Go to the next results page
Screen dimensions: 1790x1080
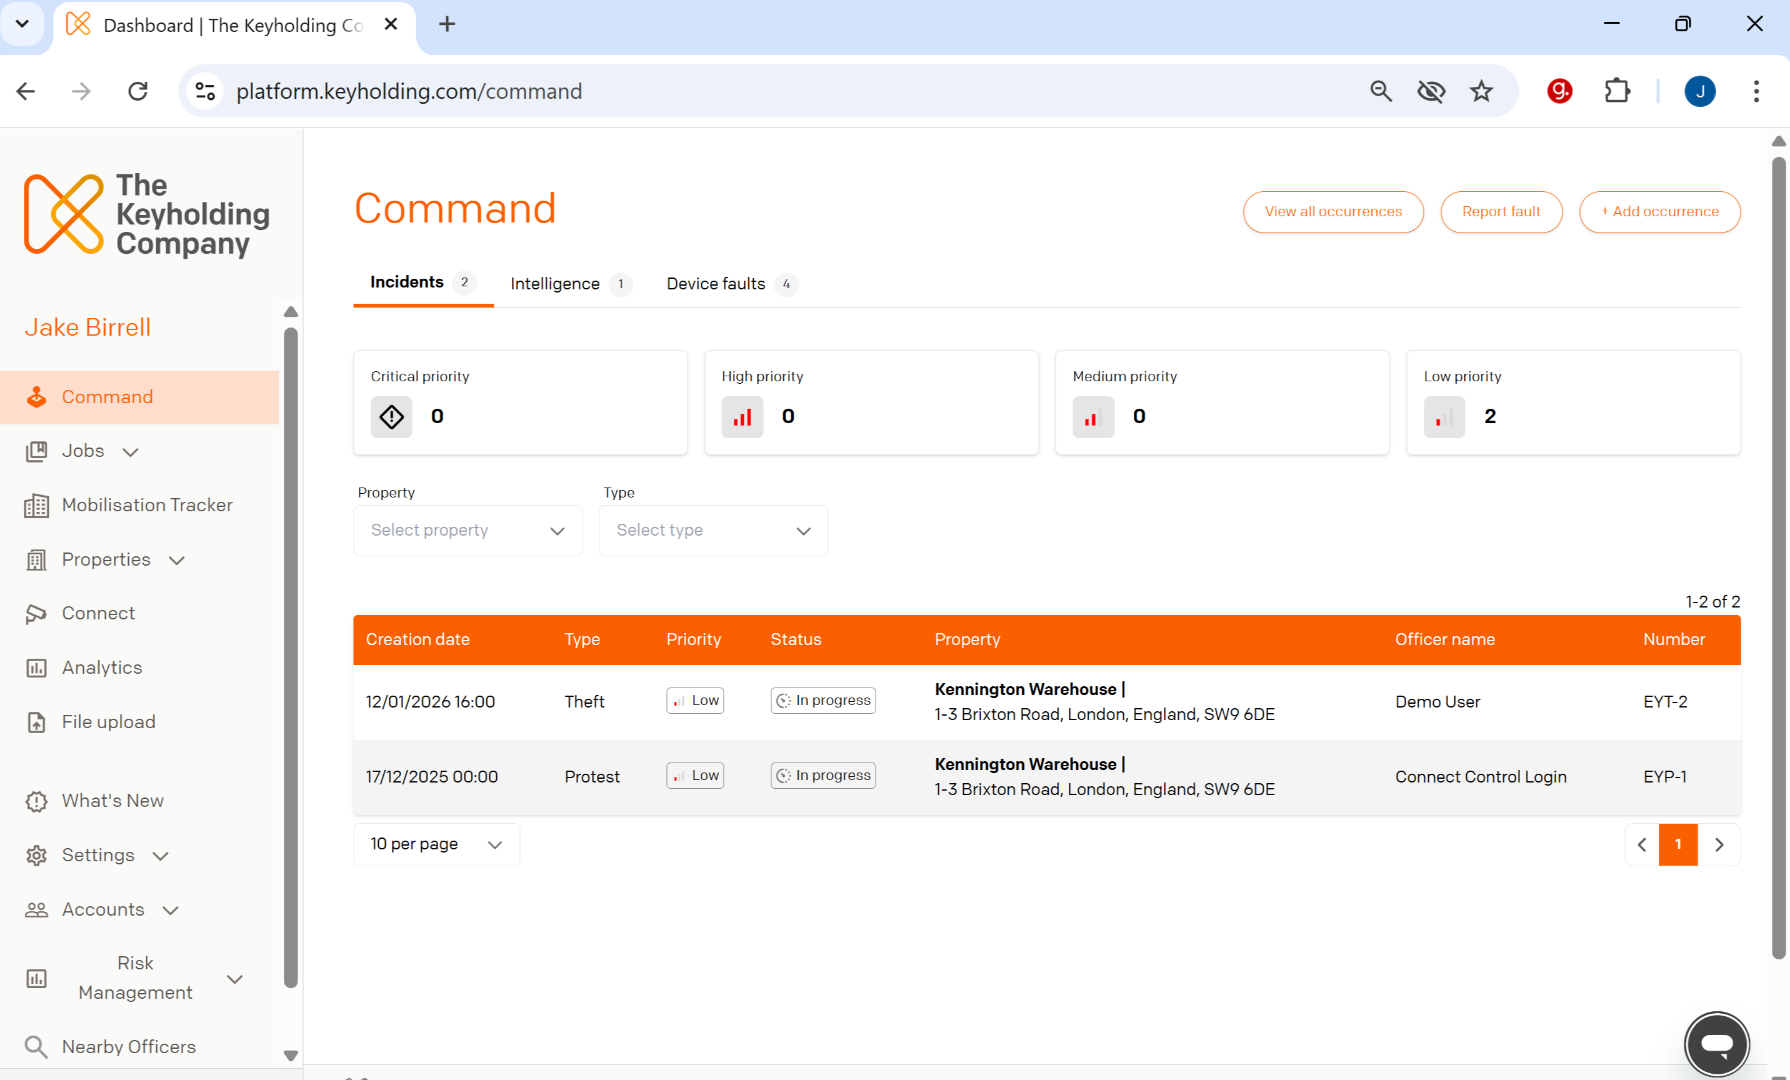1719,845
